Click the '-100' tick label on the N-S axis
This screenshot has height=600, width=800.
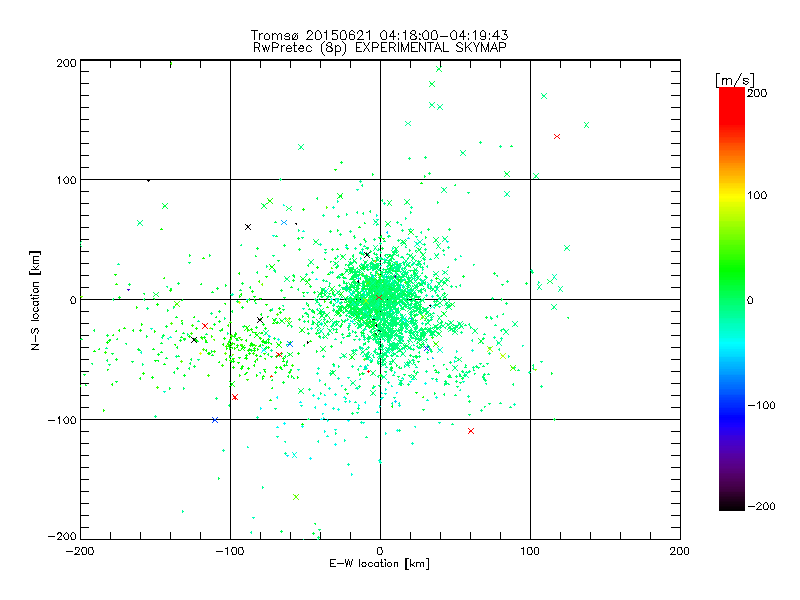62,420
